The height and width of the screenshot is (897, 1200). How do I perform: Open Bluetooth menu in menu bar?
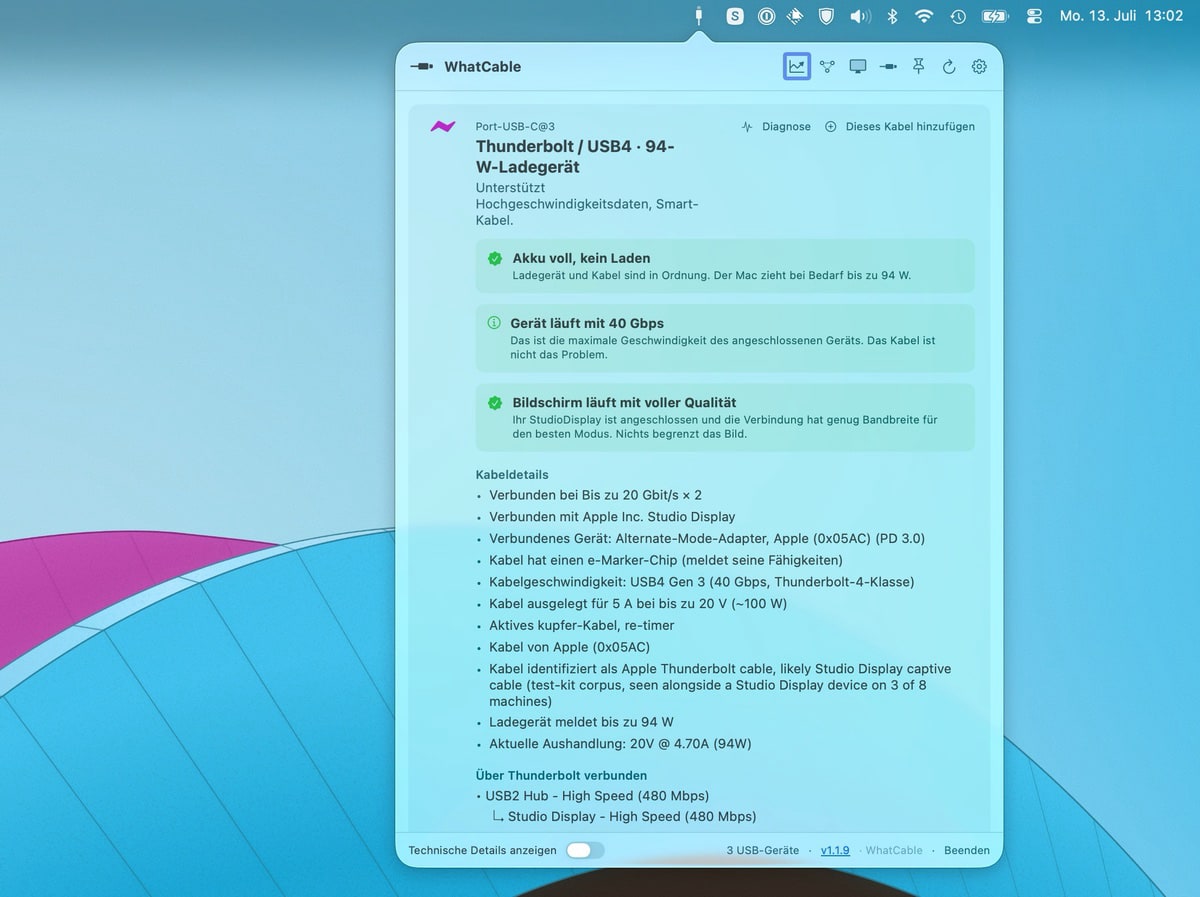pos(894,16)
